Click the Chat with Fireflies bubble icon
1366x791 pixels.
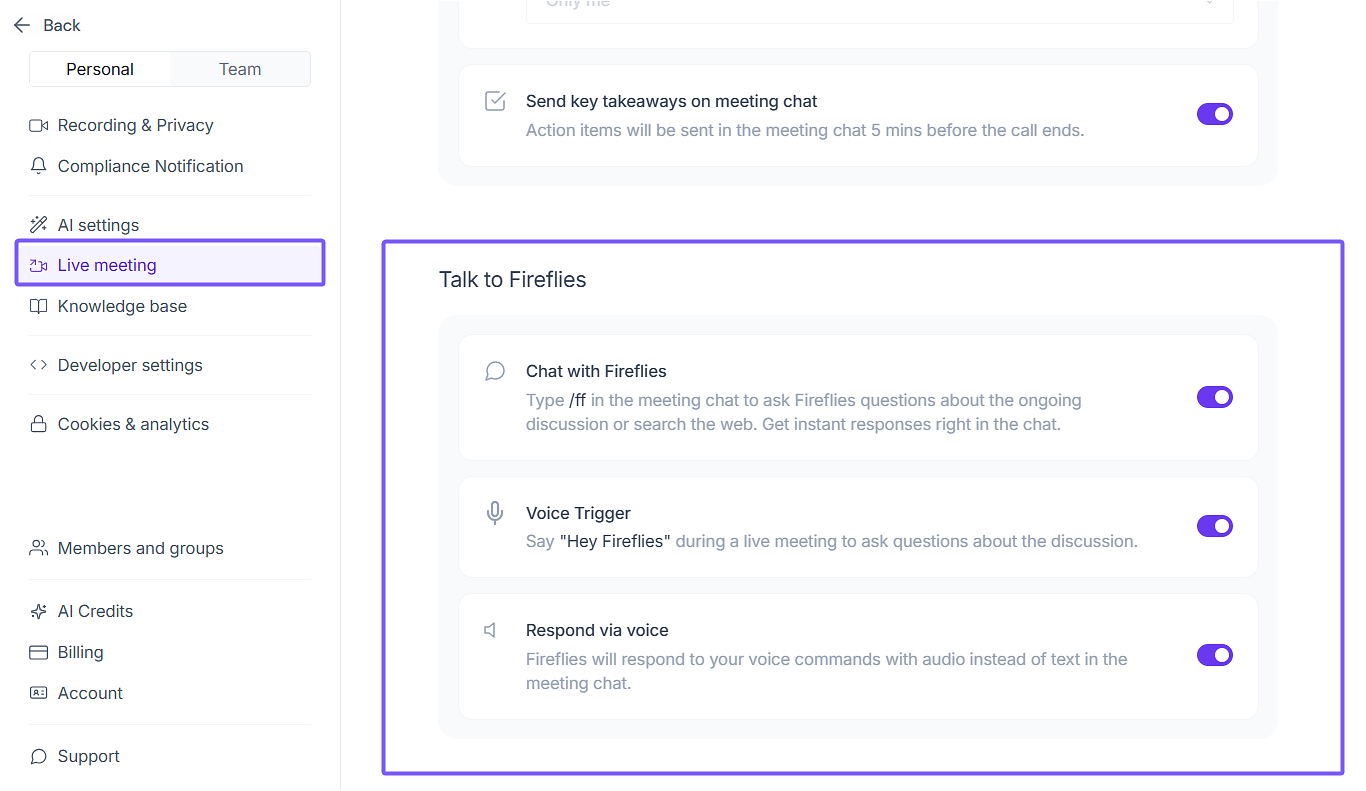495,372
